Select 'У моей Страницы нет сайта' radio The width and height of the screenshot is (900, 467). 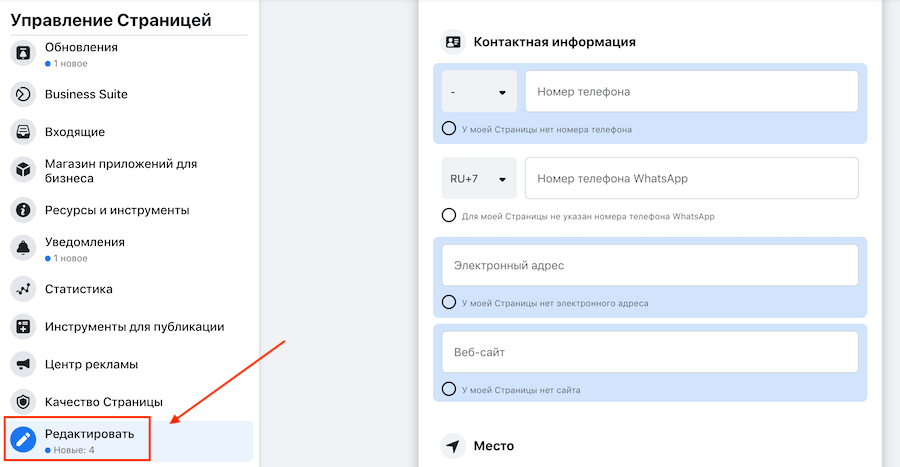coord(449,389)
